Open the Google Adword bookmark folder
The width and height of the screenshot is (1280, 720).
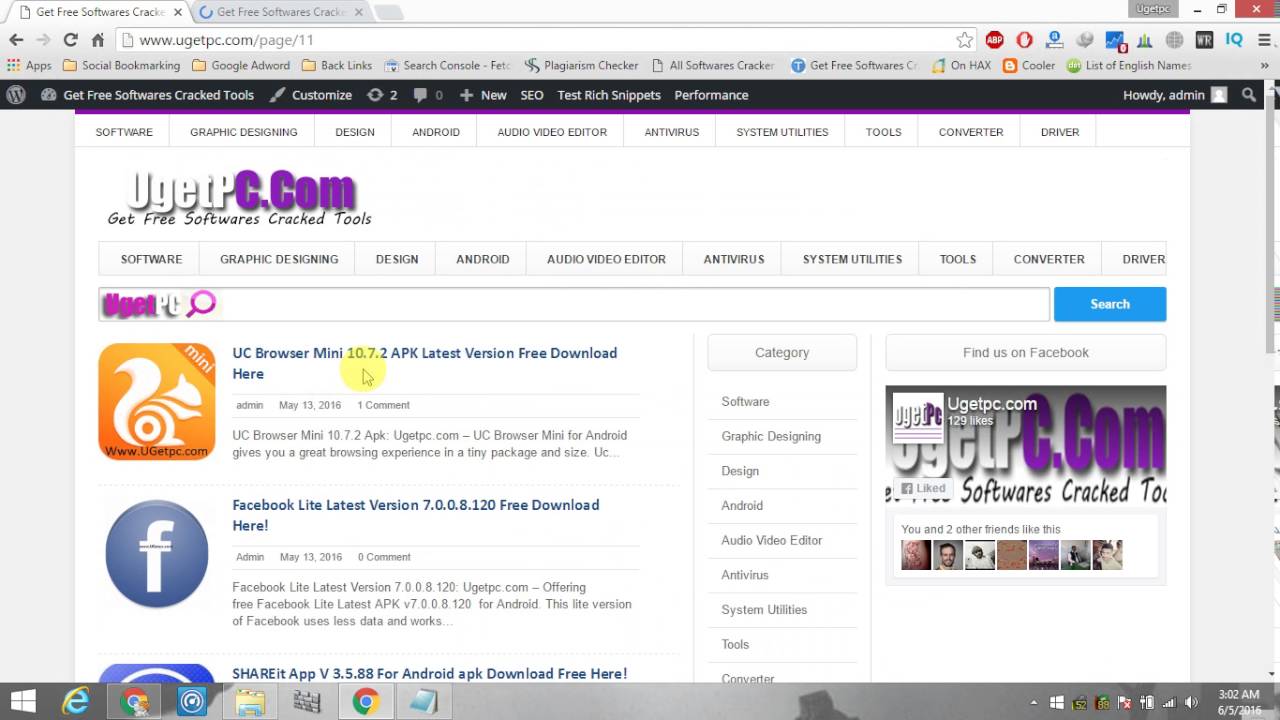[x=241, y=65]
